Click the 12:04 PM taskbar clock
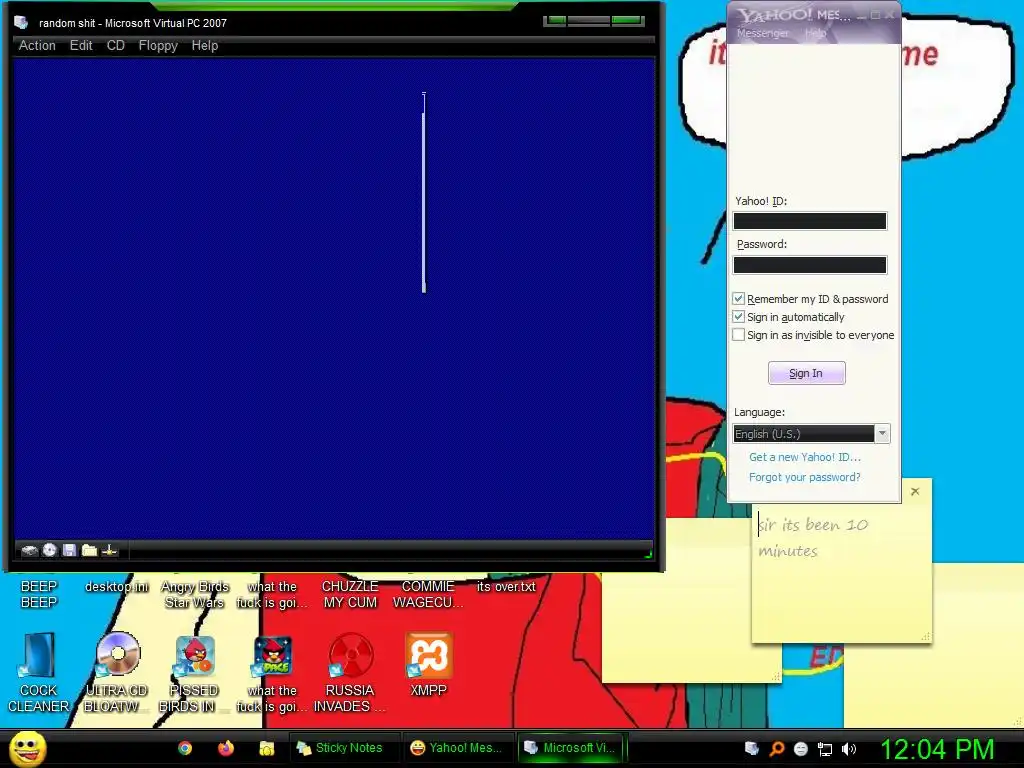Screen dimensions: 1024x768 (x=937, y=749)
